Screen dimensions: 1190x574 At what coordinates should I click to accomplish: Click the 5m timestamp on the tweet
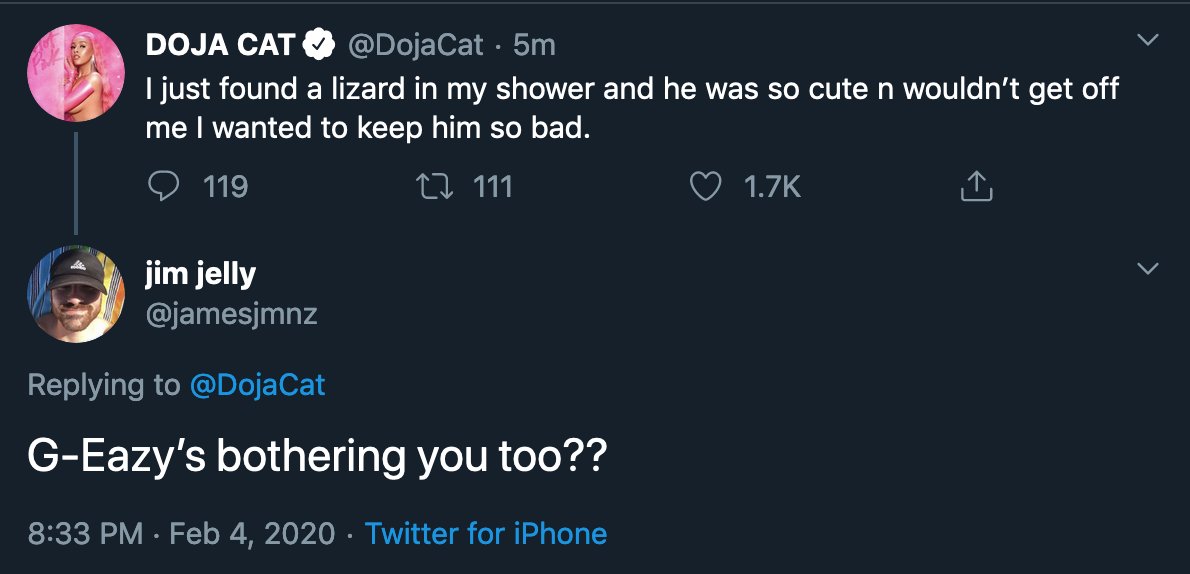pyautogui.click(x=533, y=44)
